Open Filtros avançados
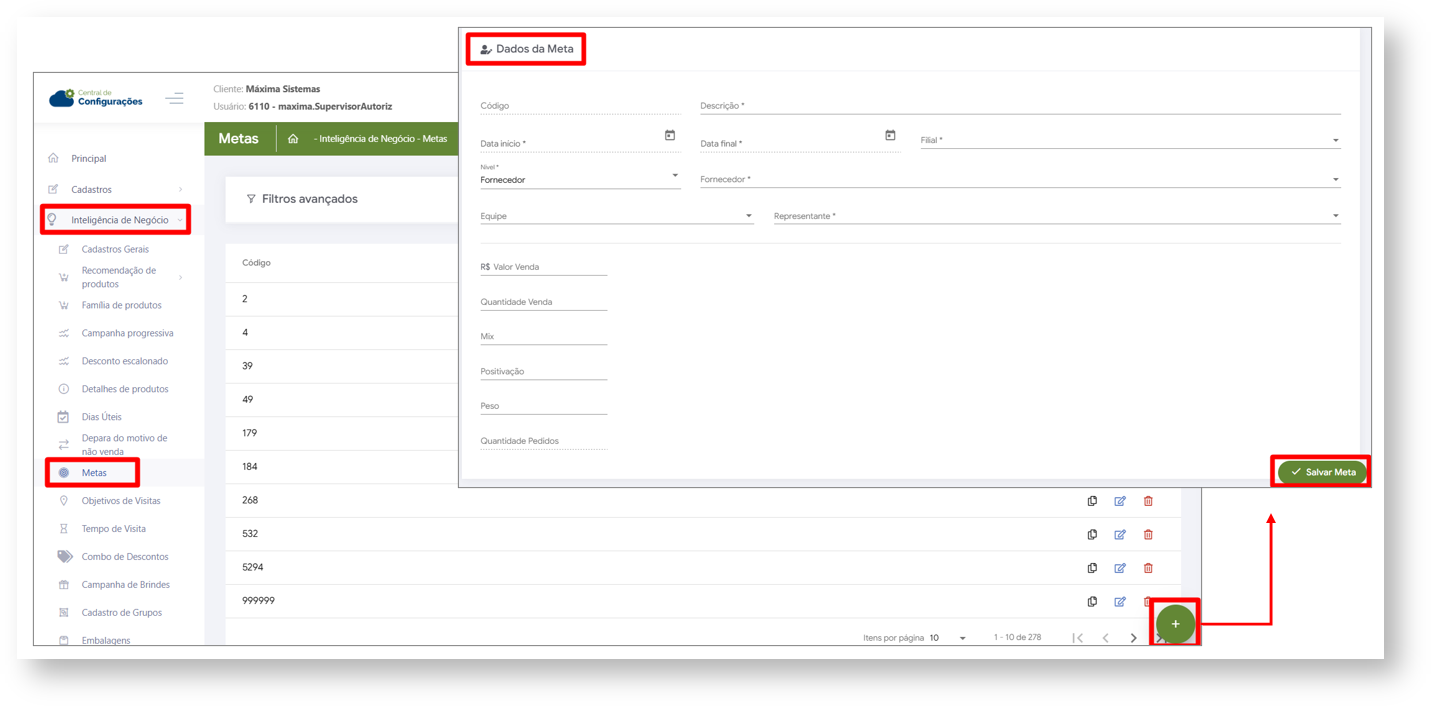1432x707 pixels. tap(309, 199)
